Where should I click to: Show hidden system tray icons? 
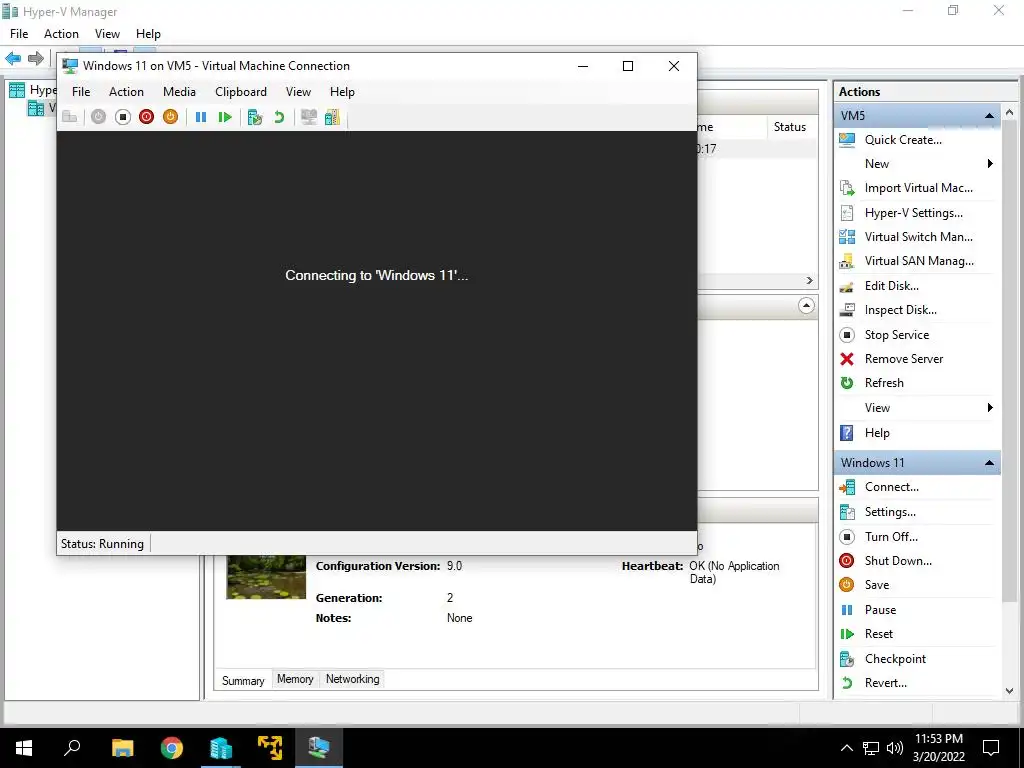click(846, 748)
